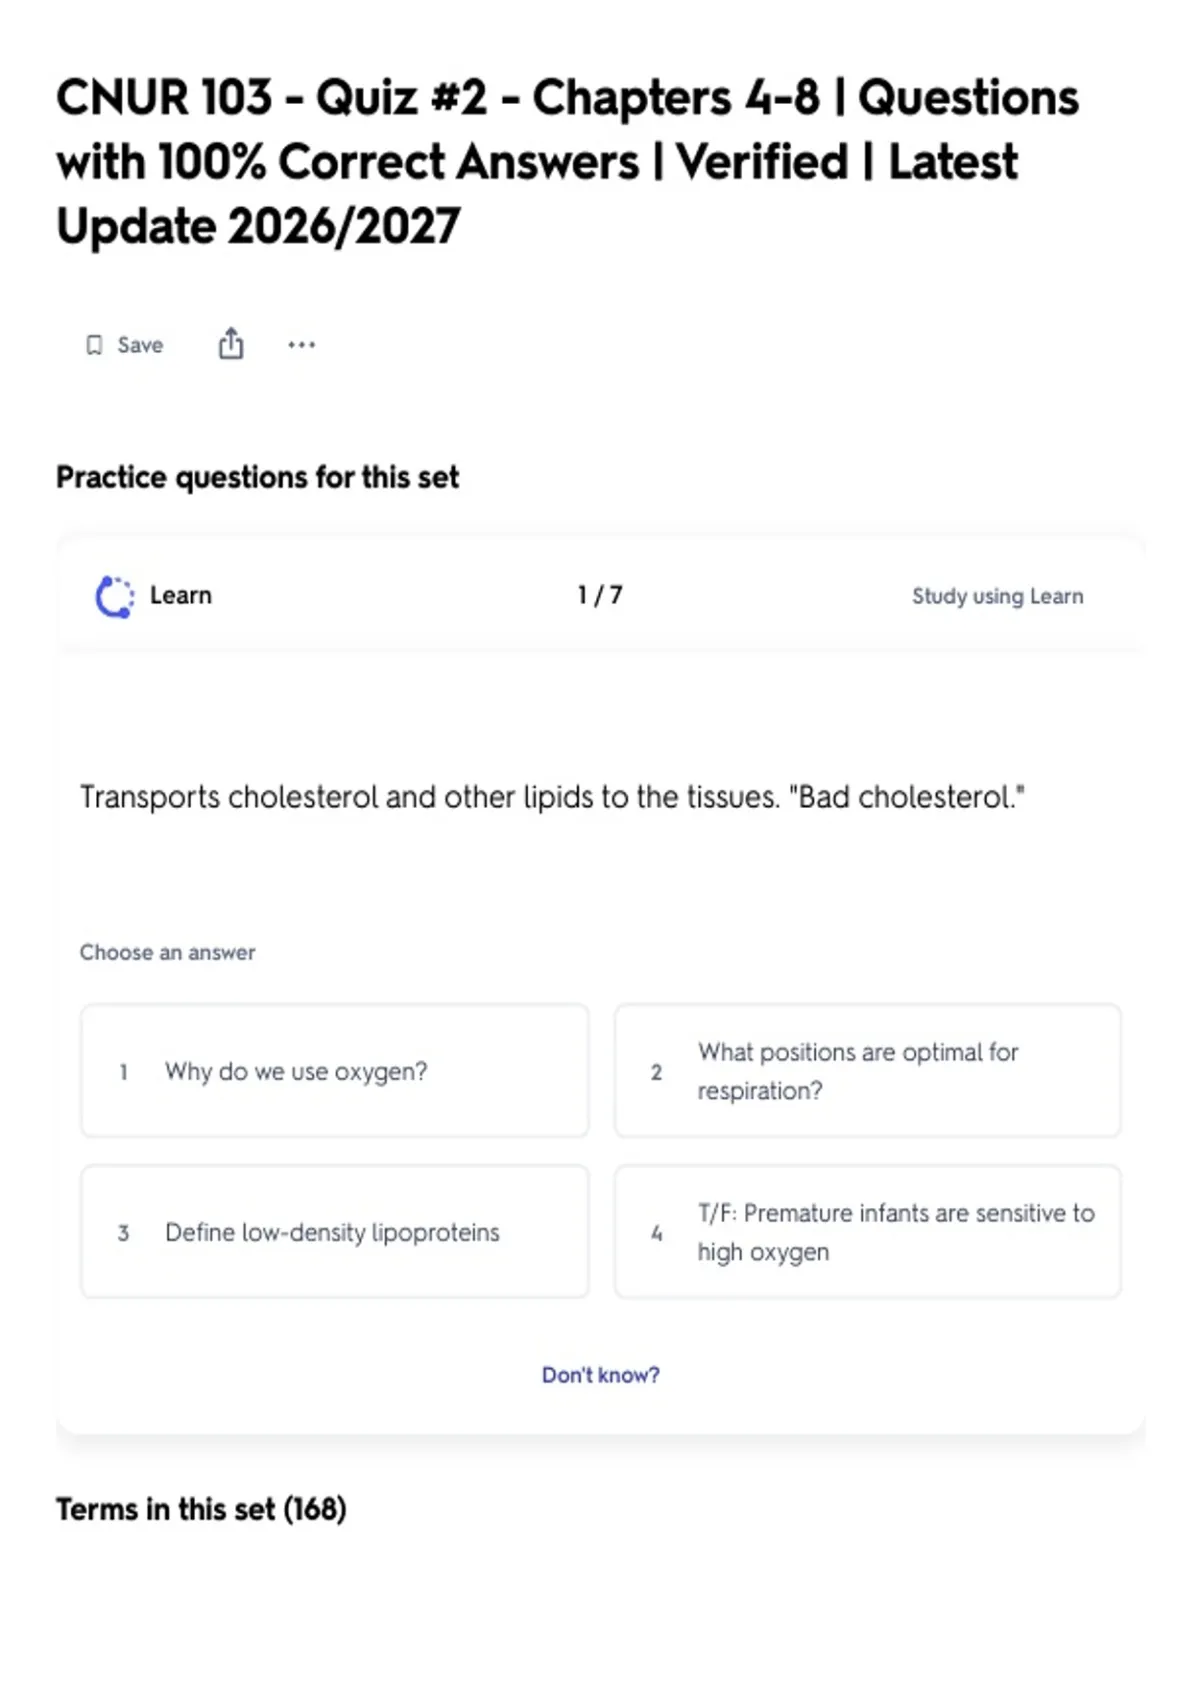This screenshot has height=1700, width=1200.
Task: Open the three-dot more options menu
Action: [x=301, y=345]
